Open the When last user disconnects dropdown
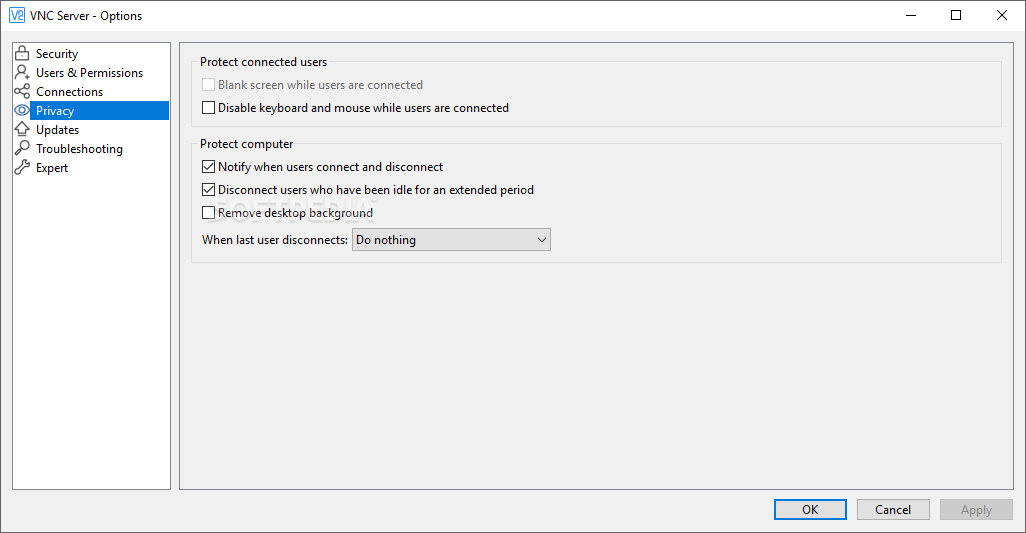The height and width of the screenshot is (533, 1026). pos(451,239)
